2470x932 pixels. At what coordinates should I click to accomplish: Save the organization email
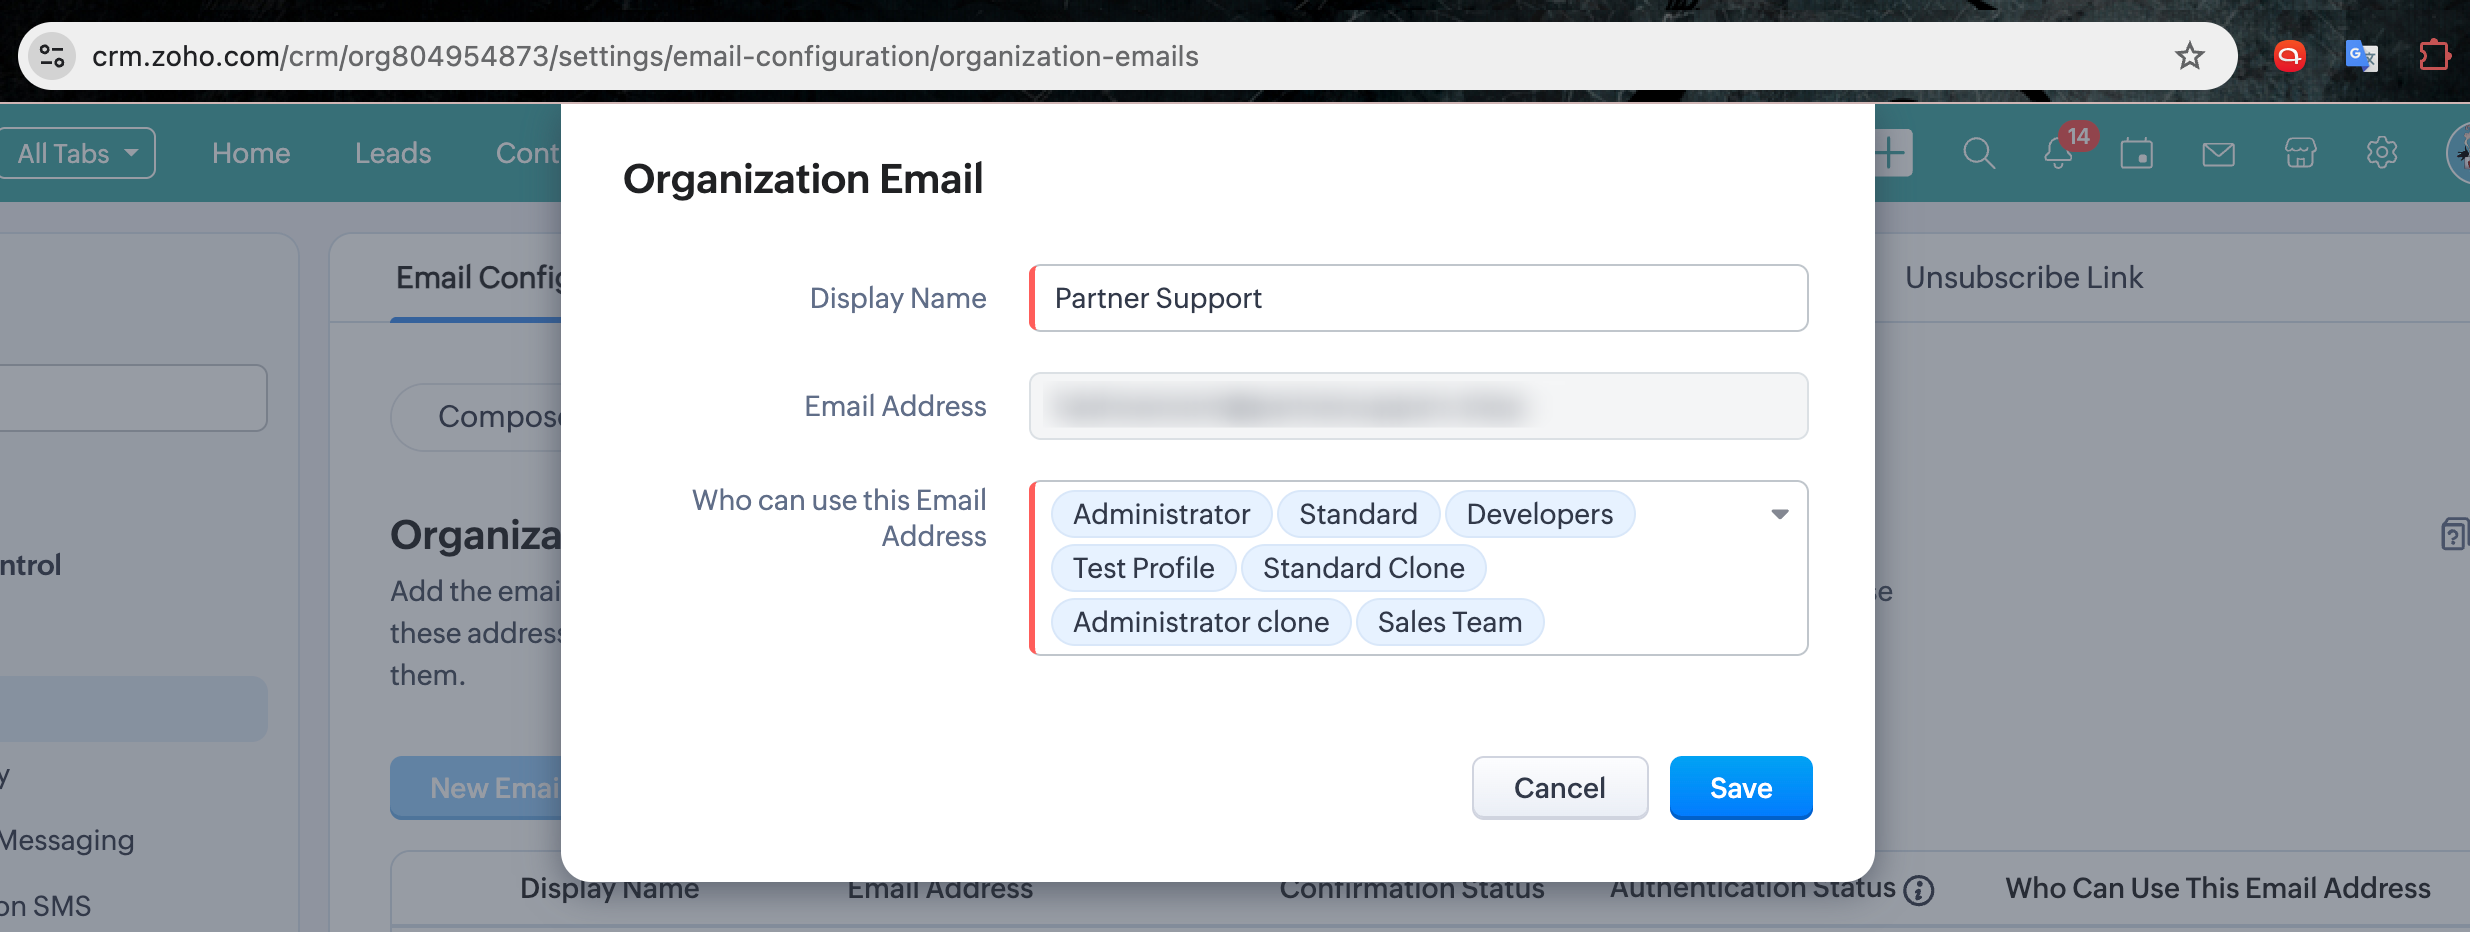pos(1740,788)
